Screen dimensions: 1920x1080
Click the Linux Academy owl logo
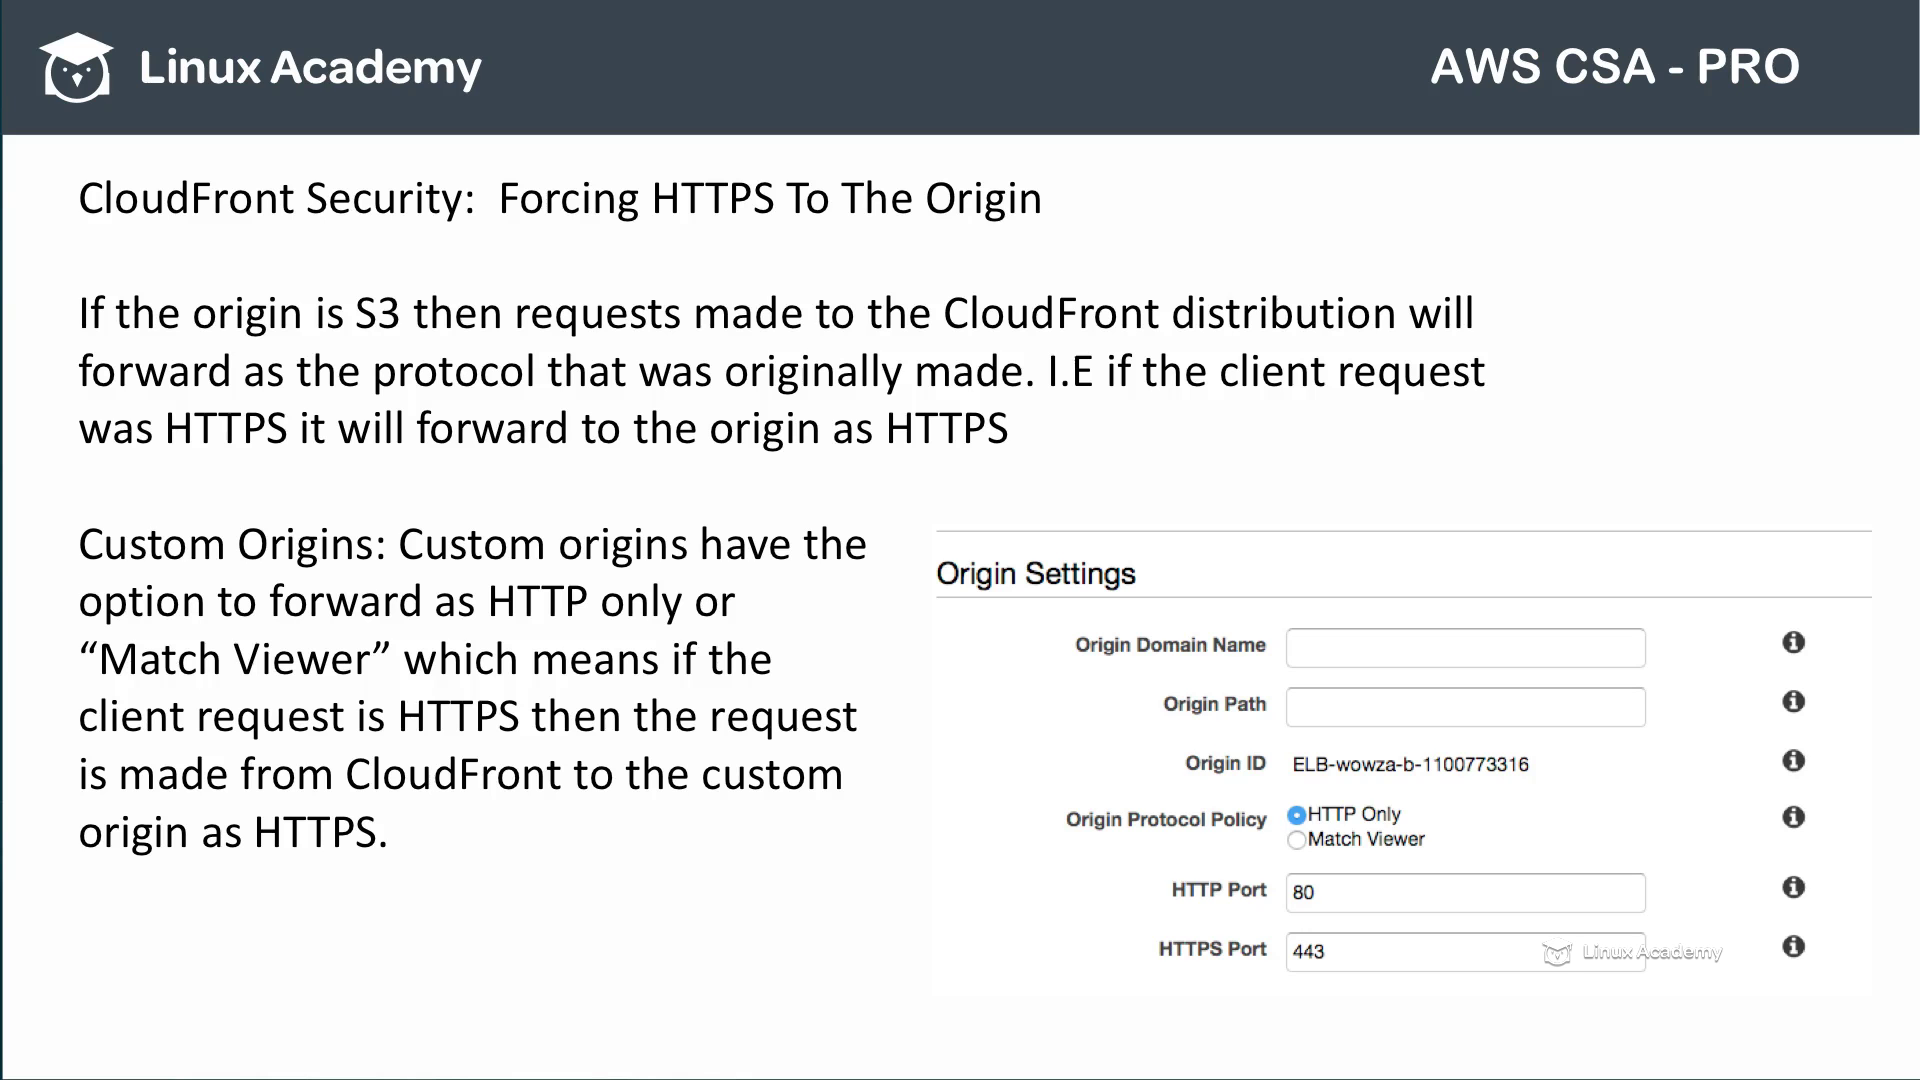pyautogui.click(x=76, y=67)
